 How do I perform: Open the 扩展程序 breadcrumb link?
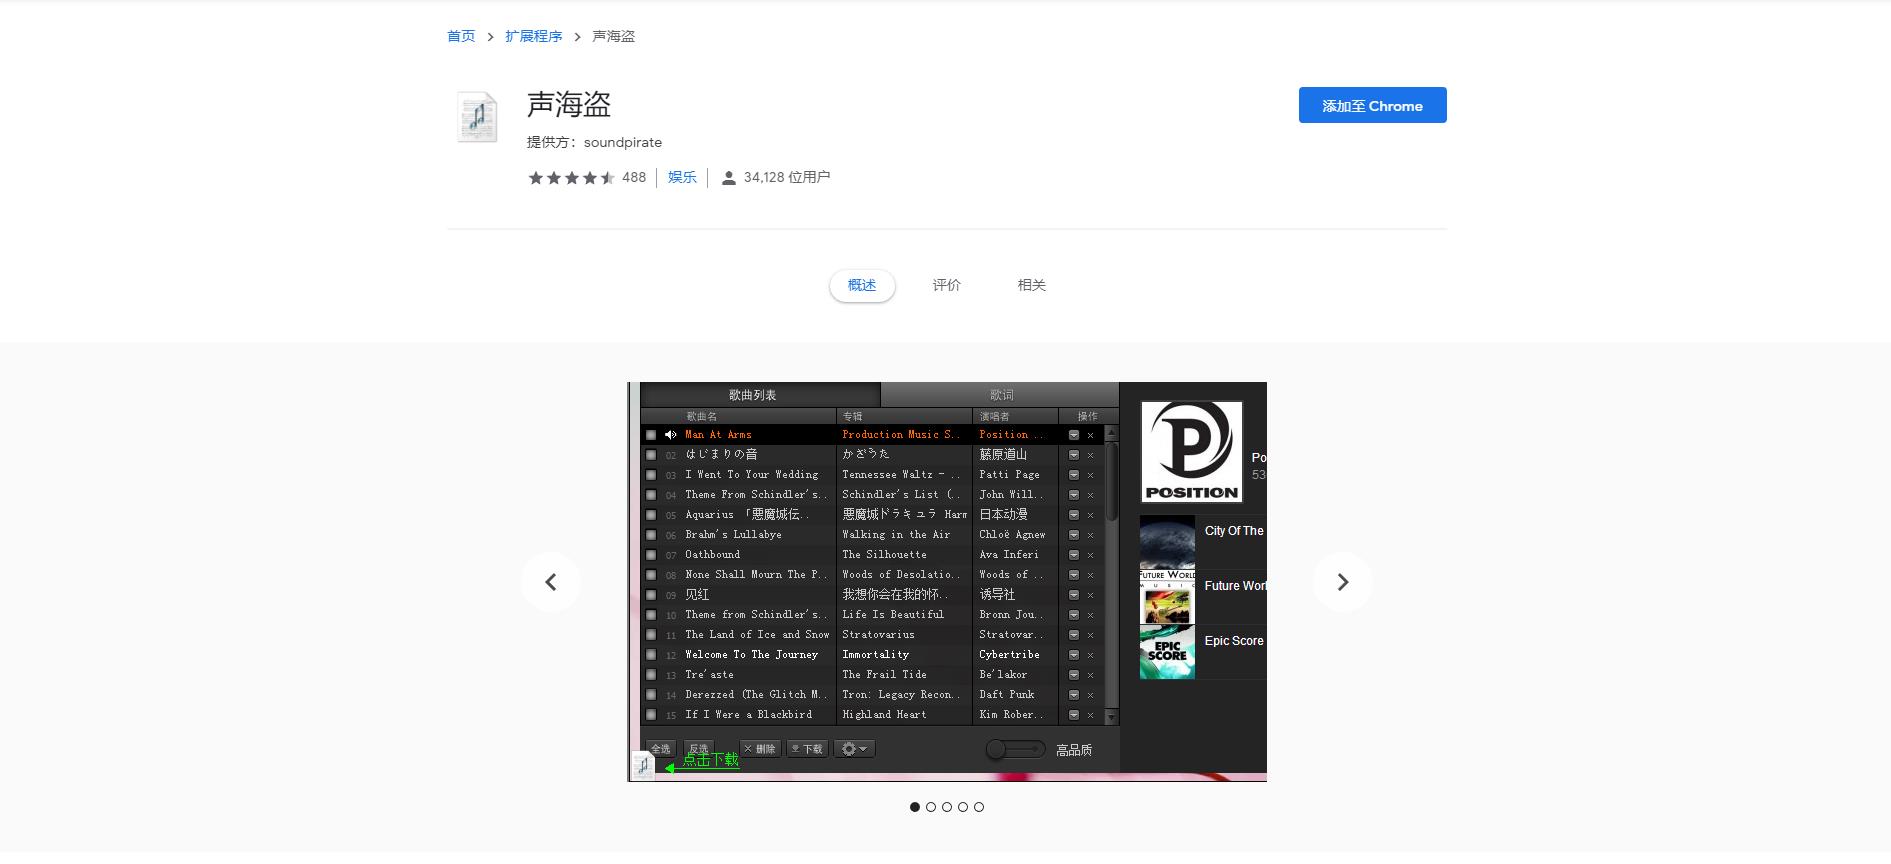point(533,36)
